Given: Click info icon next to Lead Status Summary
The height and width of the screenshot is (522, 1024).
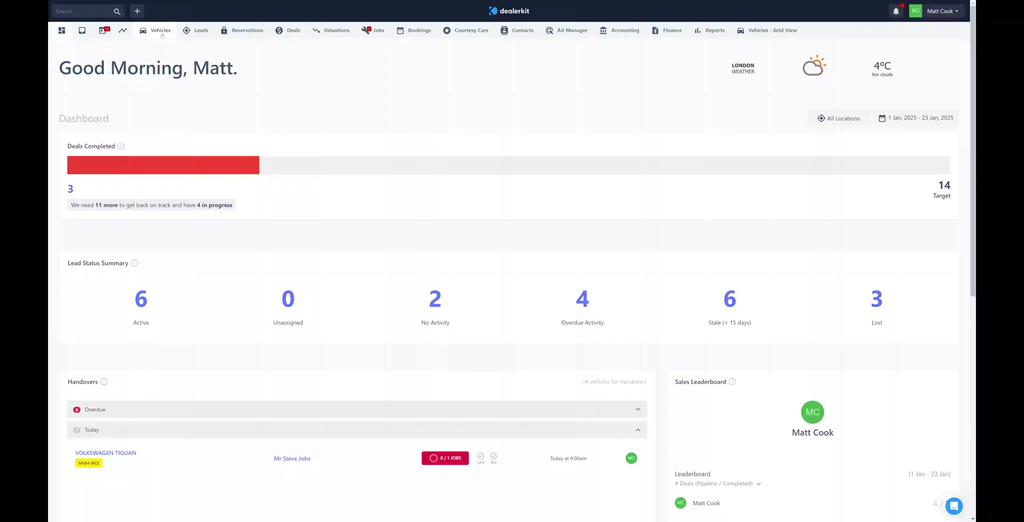Looking at the screenshot, I should pos(134,263).
